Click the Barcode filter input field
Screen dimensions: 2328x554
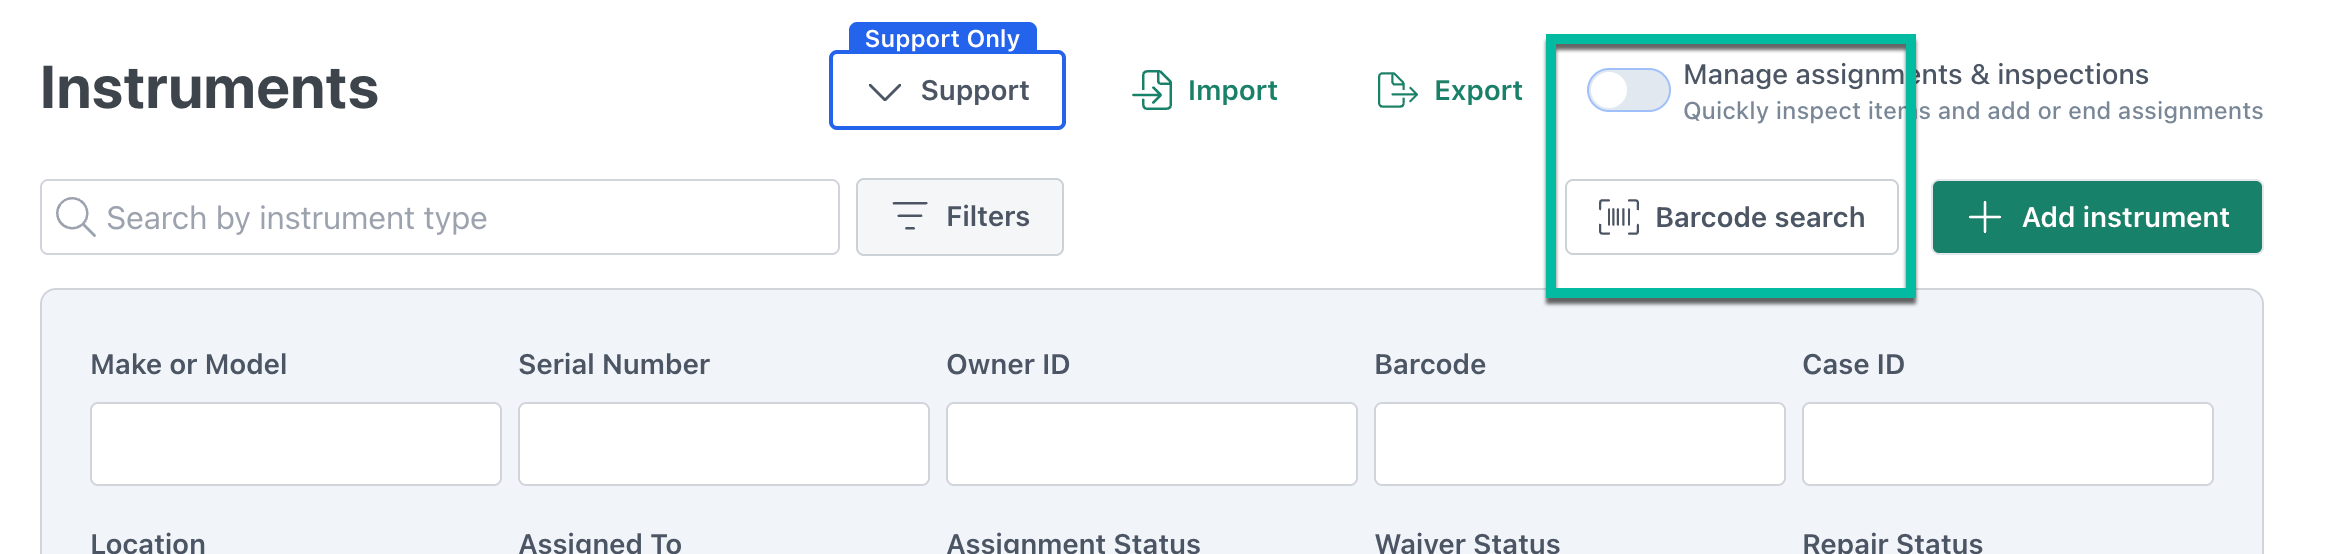pos(1580,444)
